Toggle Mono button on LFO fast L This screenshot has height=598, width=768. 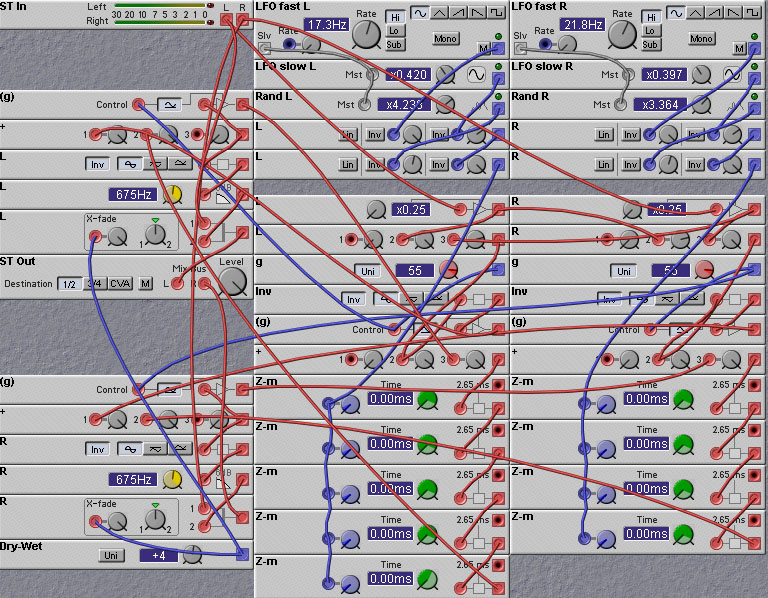coord(445,39)
